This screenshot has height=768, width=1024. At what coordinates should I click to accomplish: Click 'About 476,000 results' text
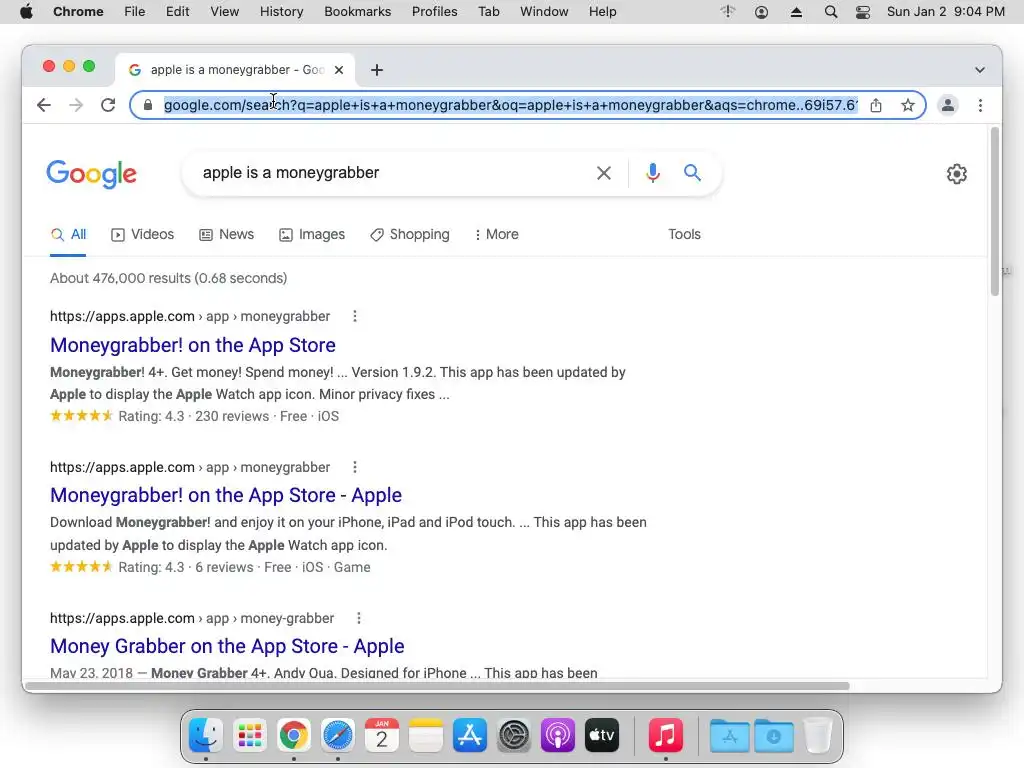coord(168,278)
